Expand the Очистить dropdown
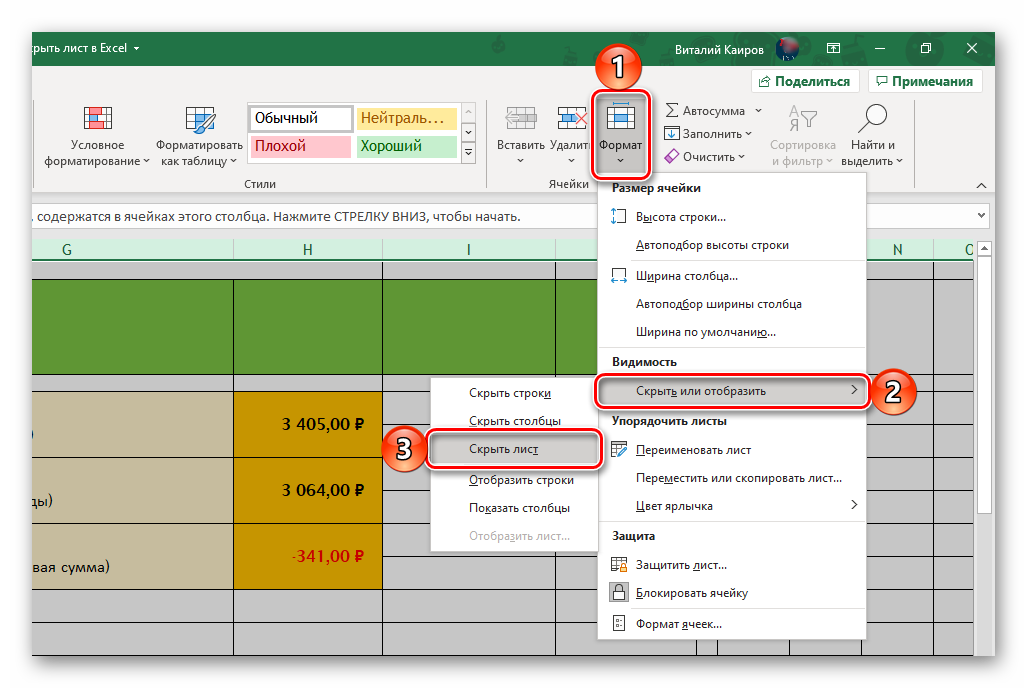This screenshot has width=1027, height=688. (742, 157)
